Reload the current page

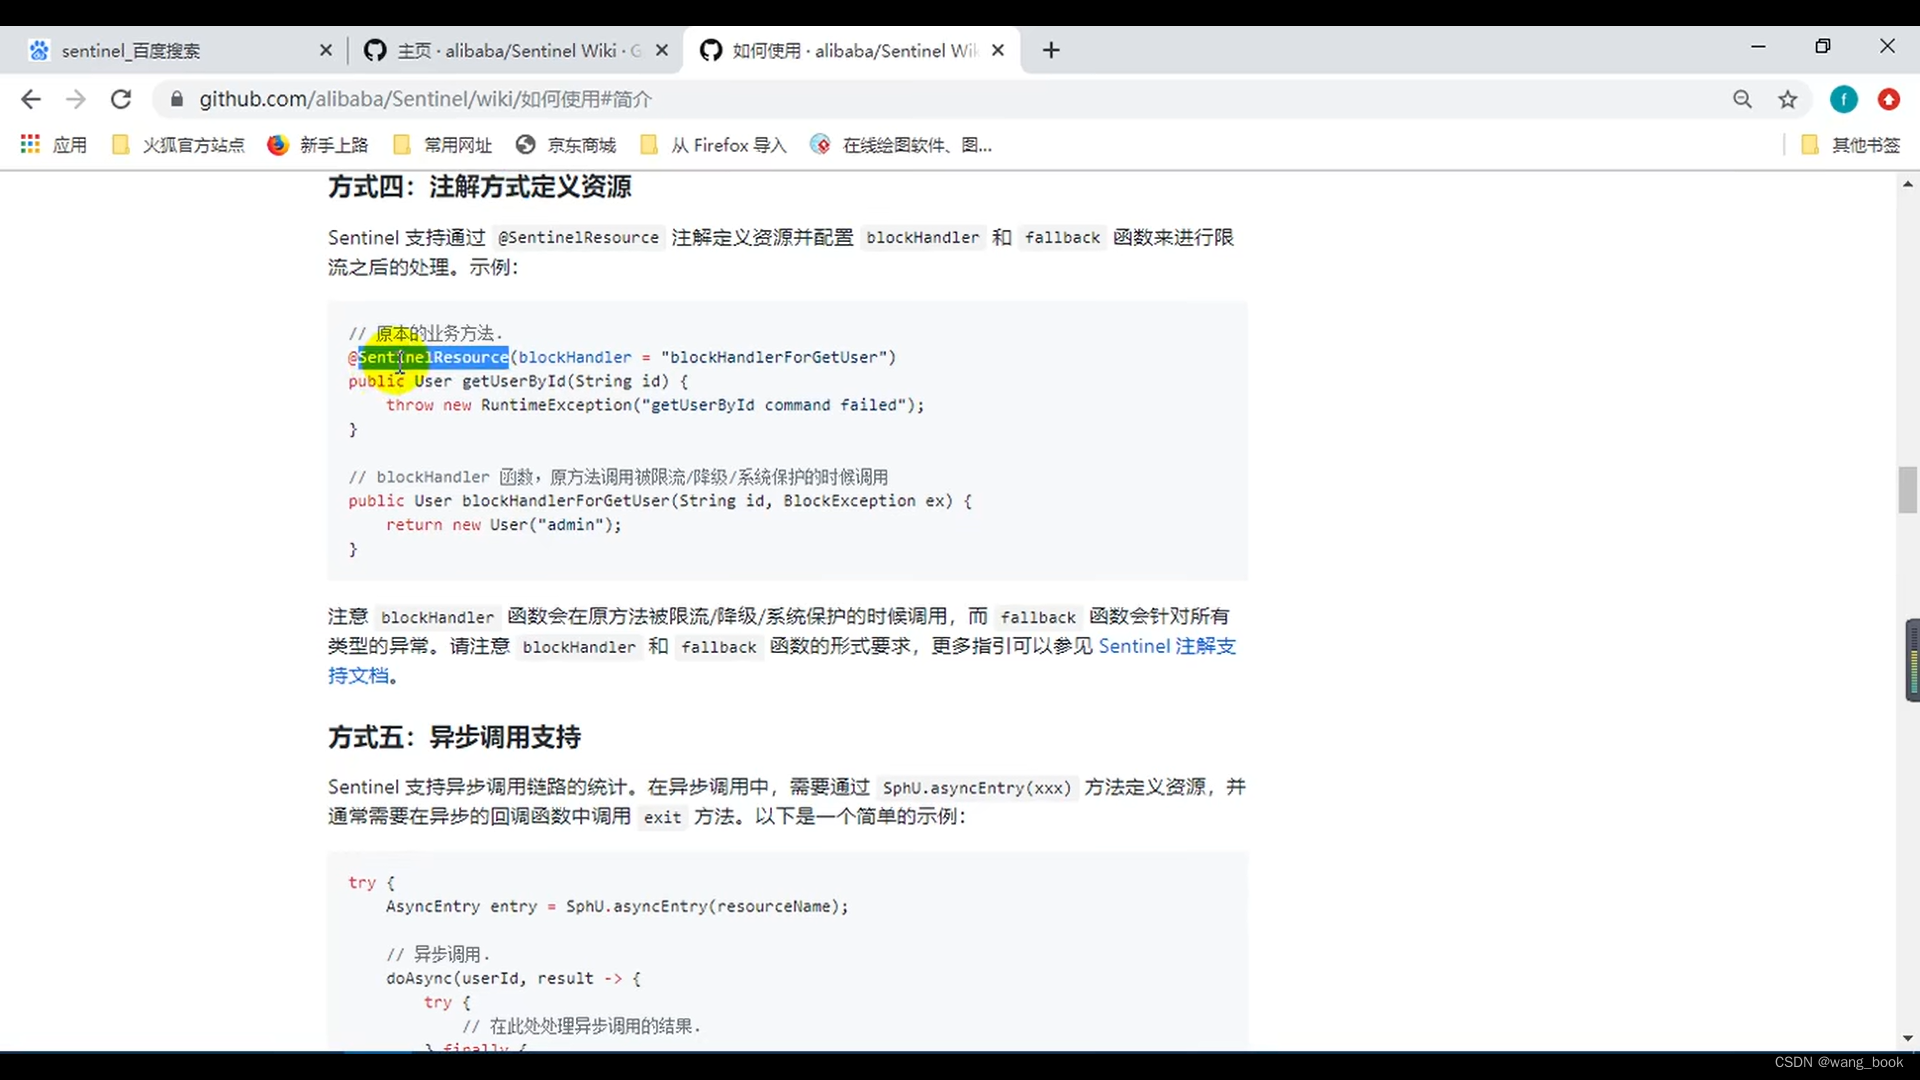pos(121,99)
